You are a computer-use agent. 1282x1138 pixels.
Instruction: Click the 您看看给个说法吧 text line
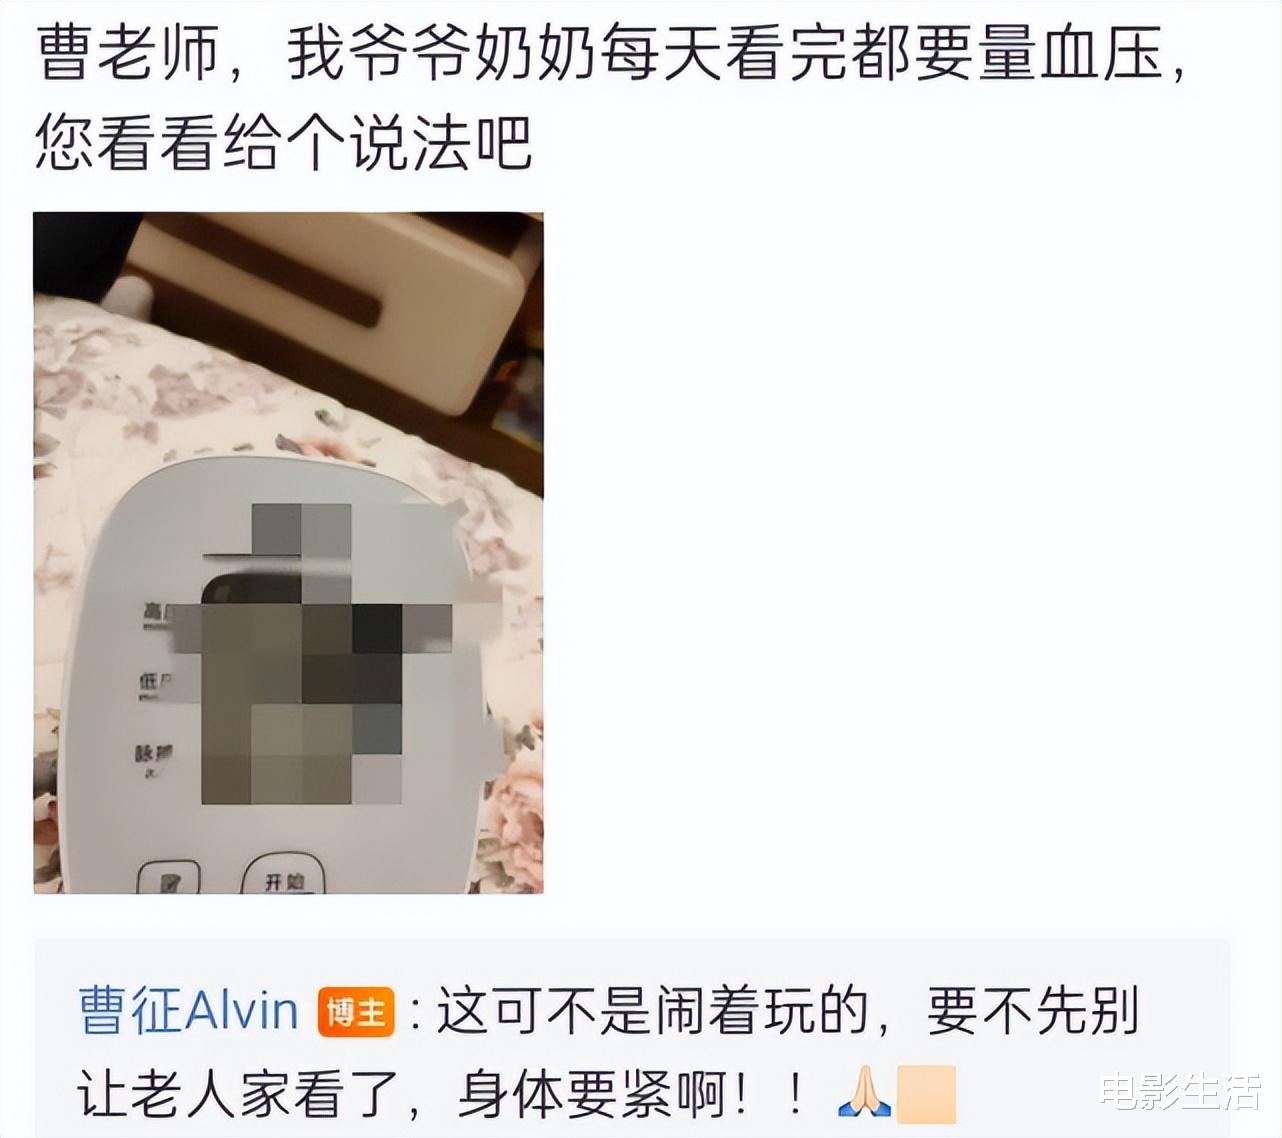(x=283, y=144)
